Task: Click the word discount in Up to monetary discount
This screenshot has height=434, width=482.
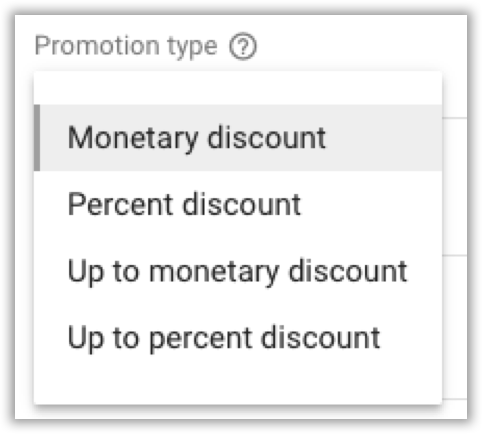Action: 348,271
